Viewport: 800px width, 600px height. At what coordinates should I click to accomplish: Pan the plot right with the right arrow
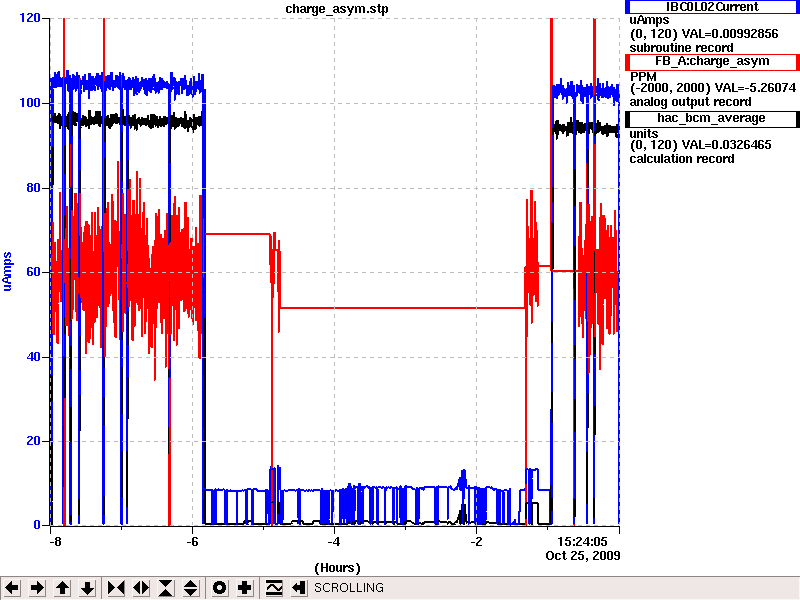[x=37, y=588]
